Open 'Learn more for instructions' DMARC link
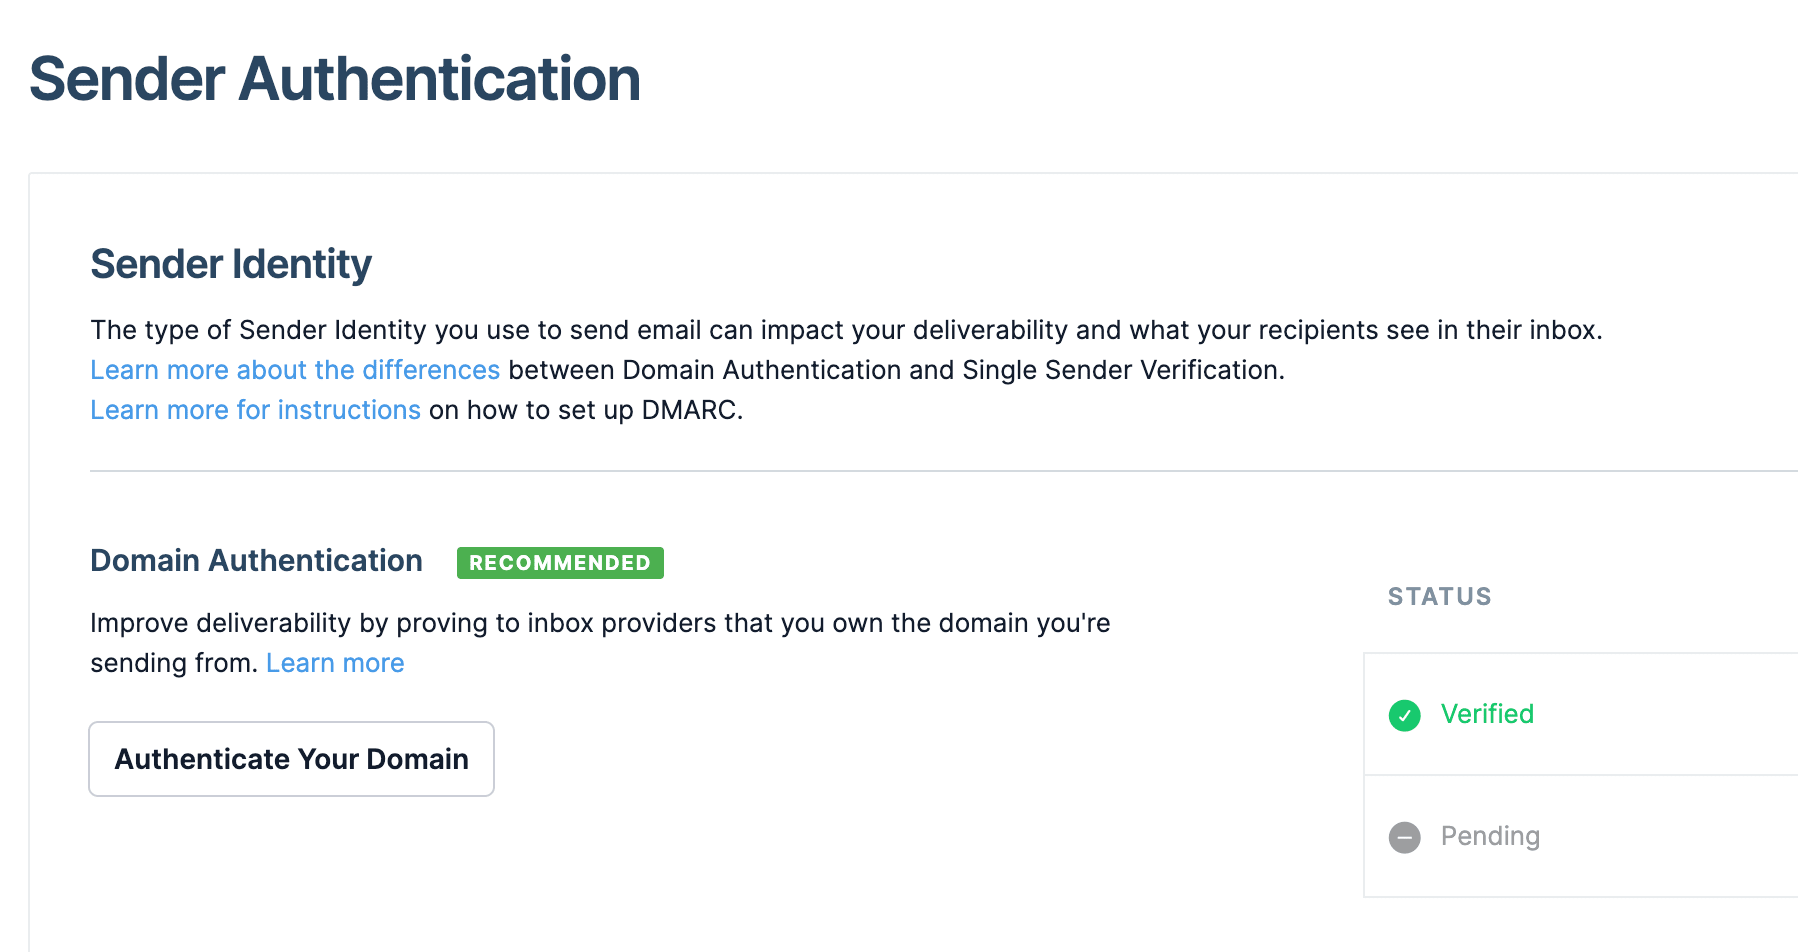The width and height of the screenshot is (1798, 952). click(255, 410)
